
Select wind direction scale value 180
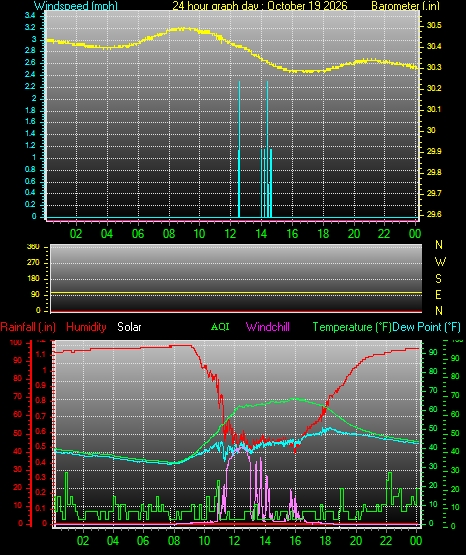click(35, 279)
